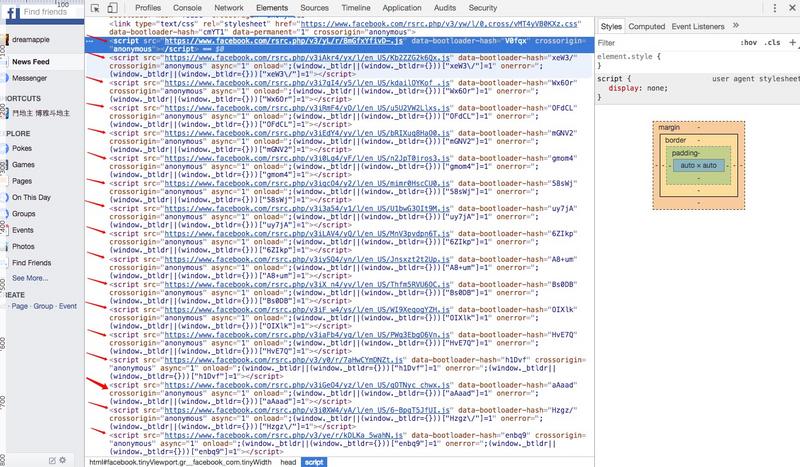
Task: Open script URL in row with hash uy7jA
Action: pos(307,208)
